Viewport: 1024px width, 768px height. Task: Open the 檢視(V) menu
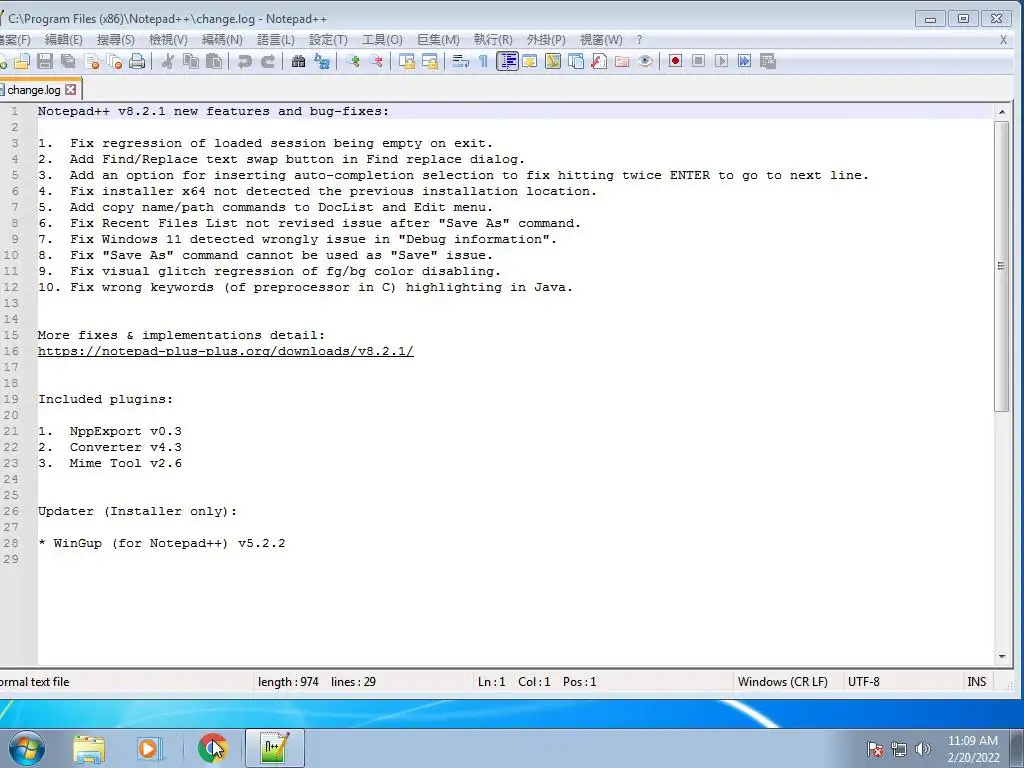click(x=168, y=40)
